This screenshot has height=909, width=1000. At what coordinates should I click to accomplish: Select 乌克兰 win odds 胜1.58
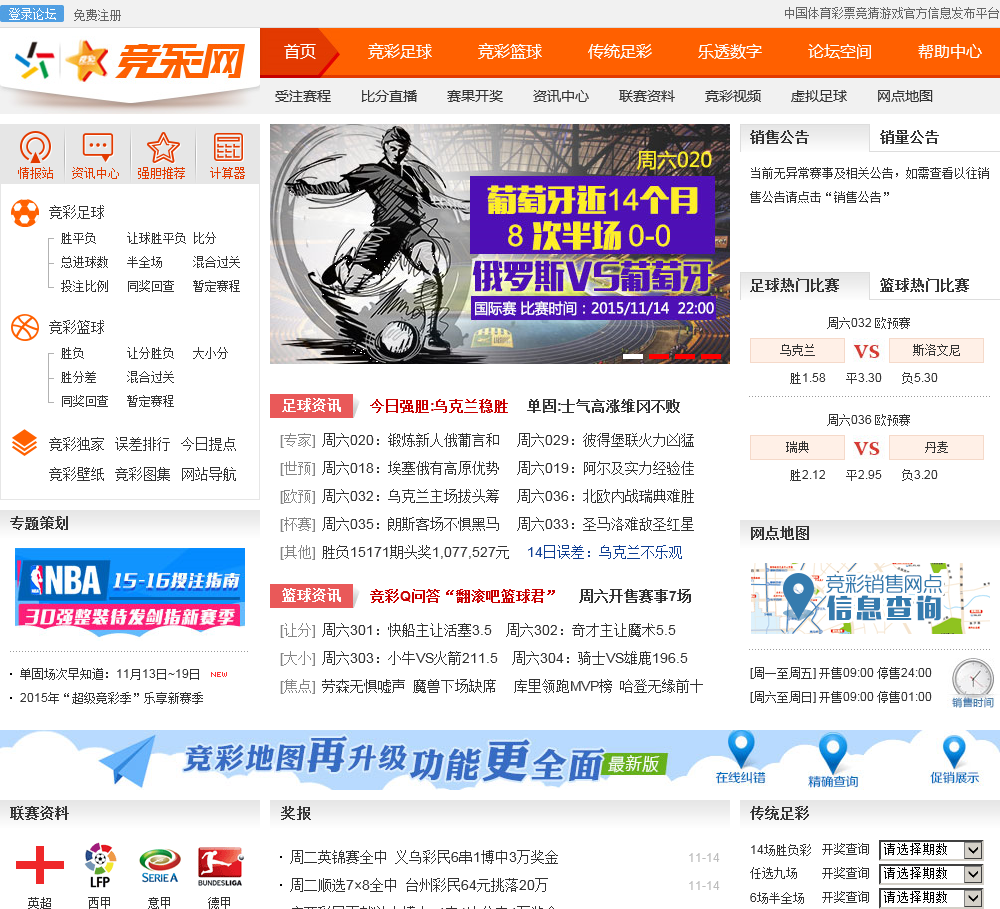(x=807, y=378)
